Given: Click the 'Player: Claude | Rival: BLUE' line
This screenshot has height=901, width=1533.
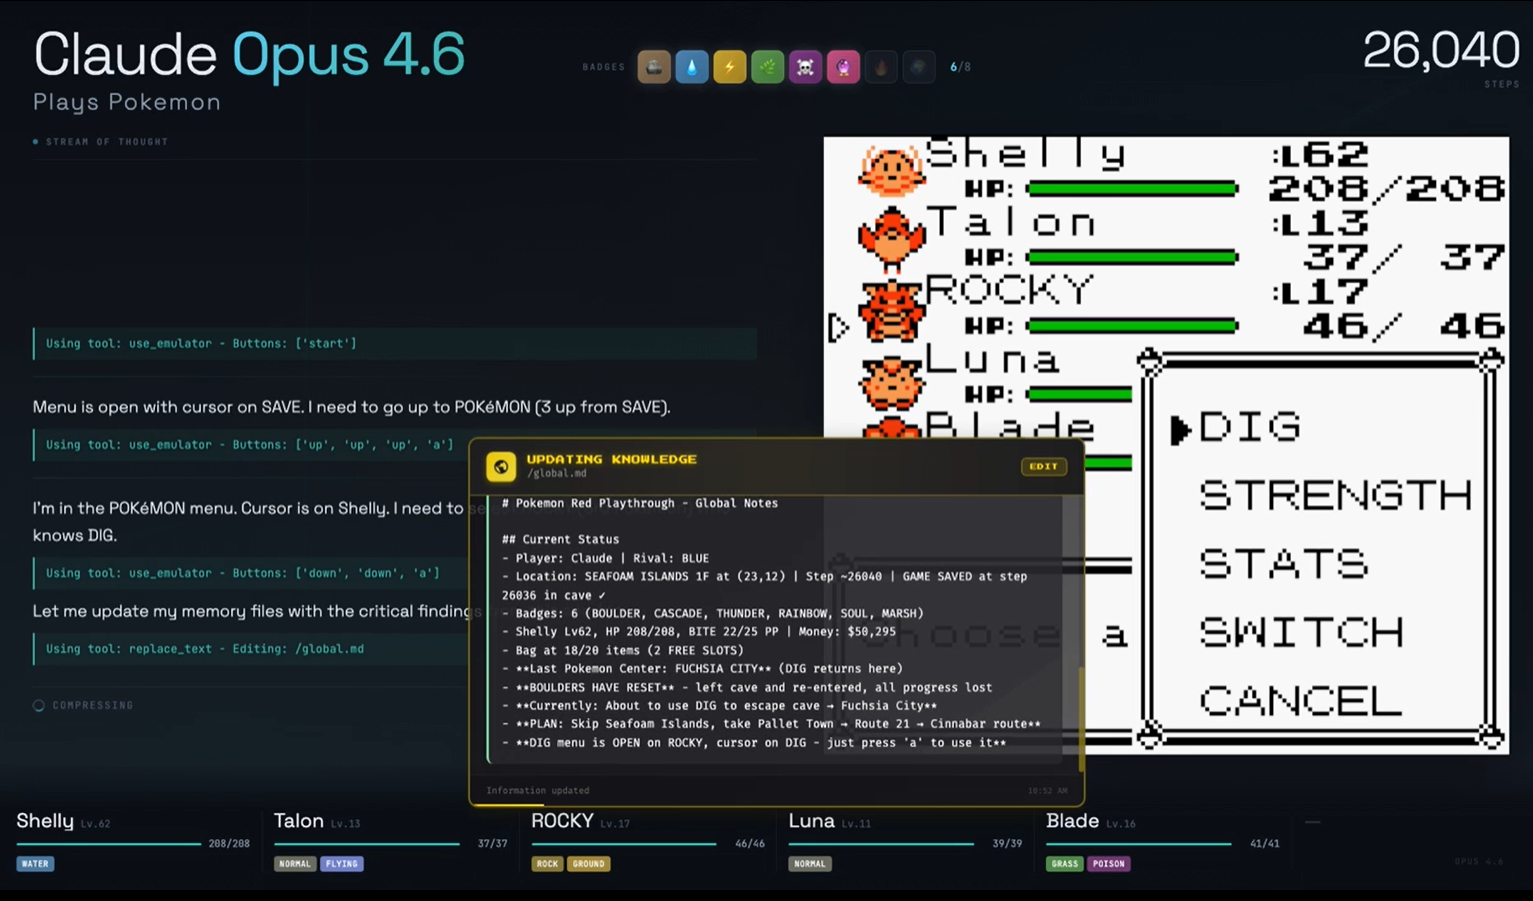Looking at the screenshot, I should point(605,558).
